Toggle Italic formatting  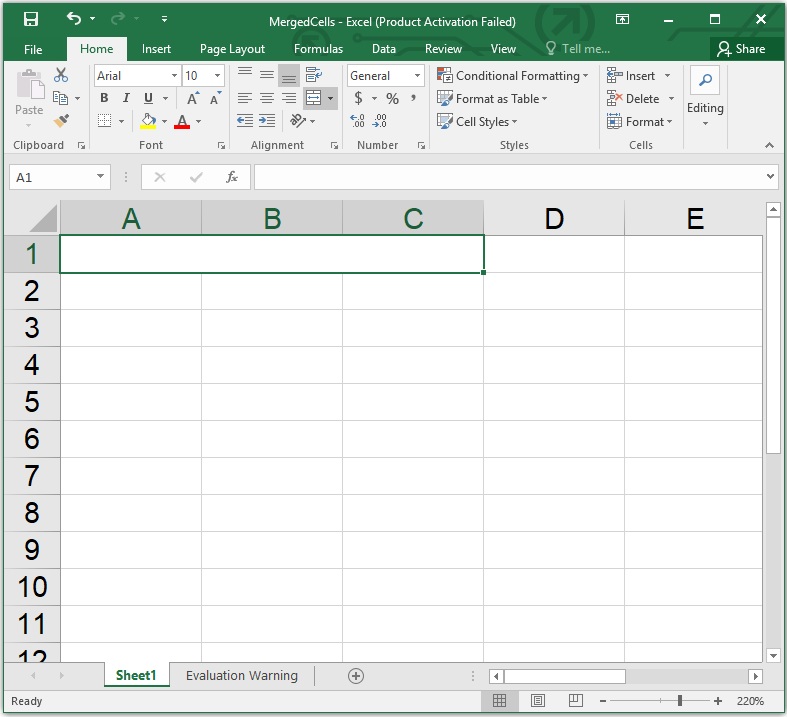click(126, 98)
